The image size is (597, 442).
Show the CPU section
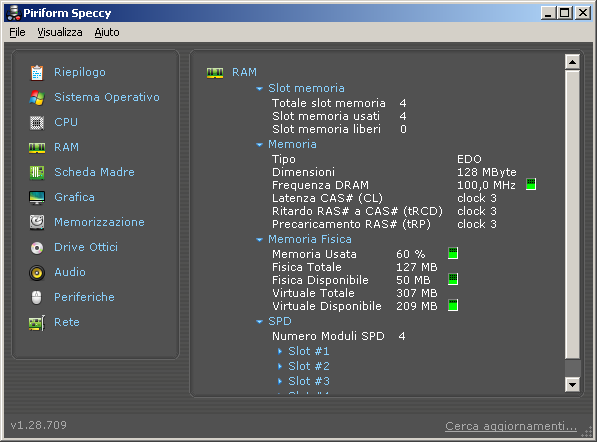click(x=66, y=122)
